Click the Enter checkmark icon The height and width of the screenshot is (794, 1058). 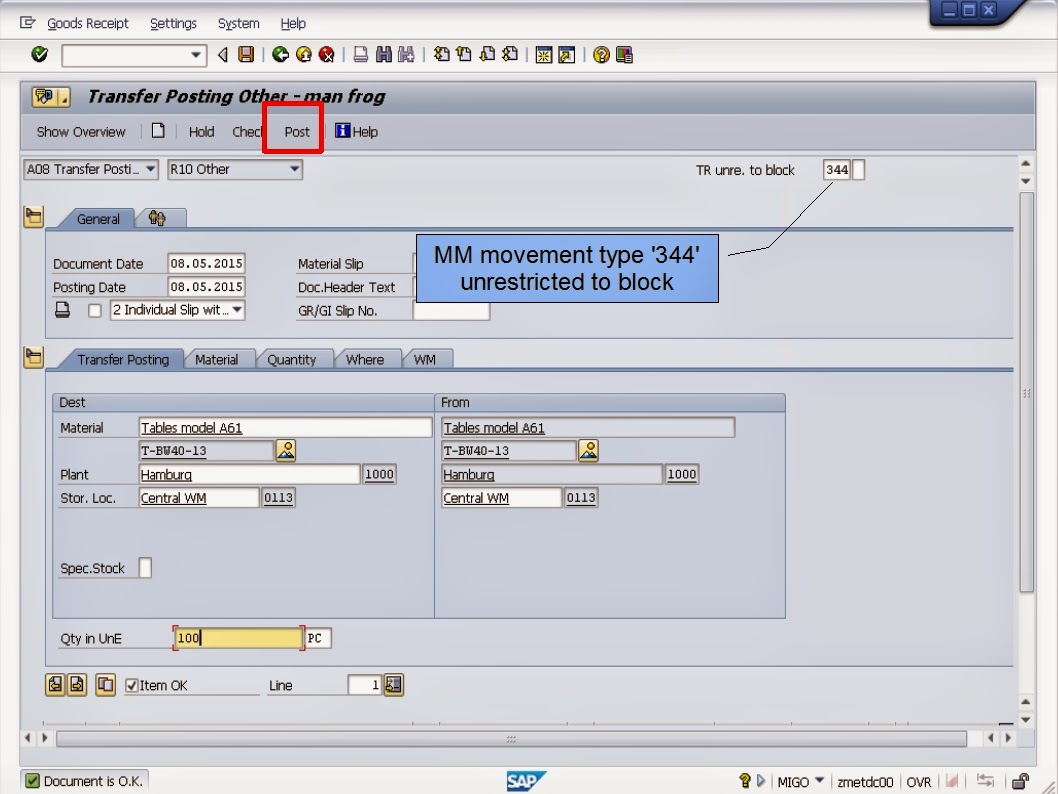40,55
